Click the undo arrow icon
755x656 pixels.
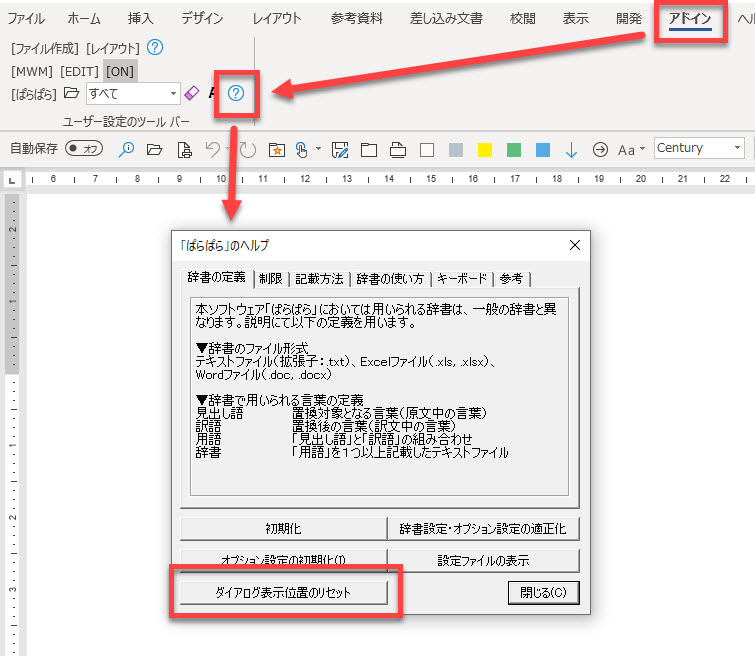211,149
